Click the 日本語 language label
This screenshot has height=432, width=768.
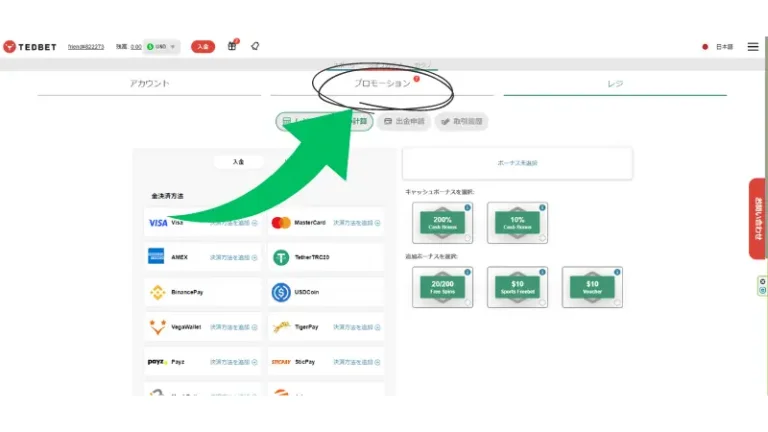[724, 47]
